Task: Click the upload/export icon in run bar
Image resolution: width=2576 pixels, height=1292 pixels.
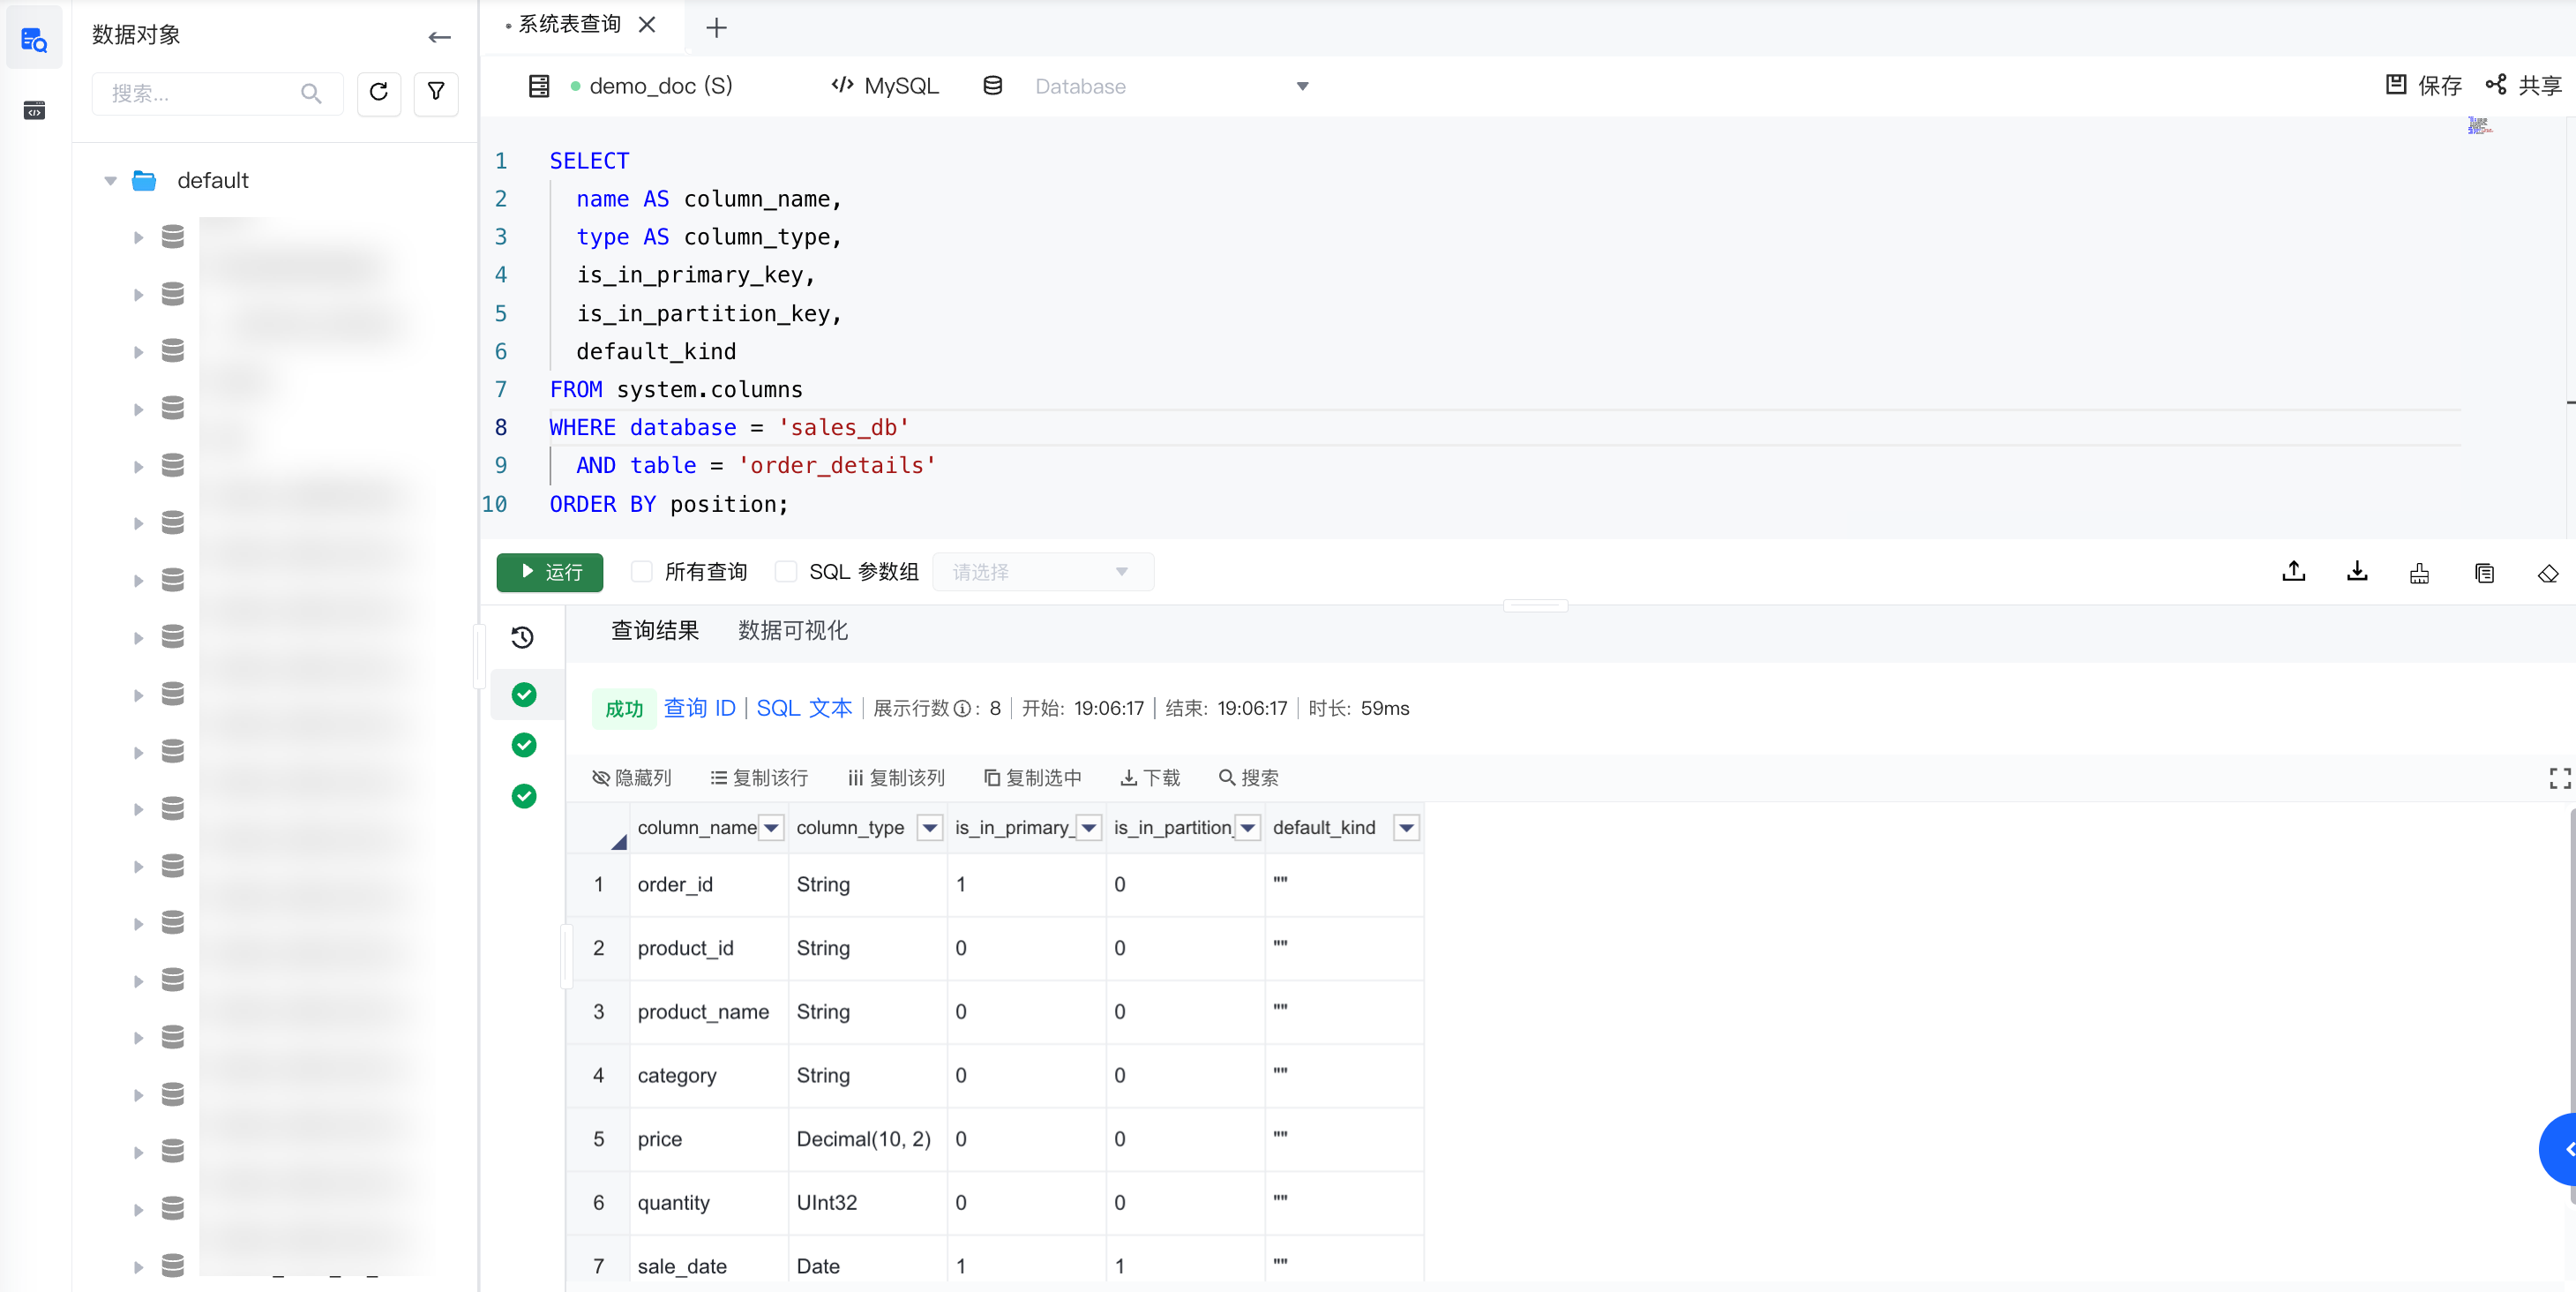Action: pos(2293,572)
